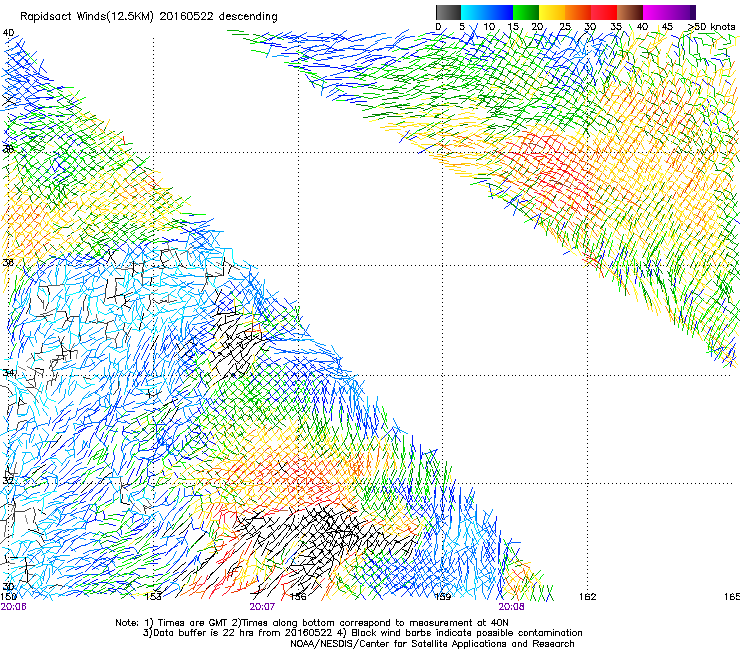Click the purple time stamp '20:07'

pyautogui.click(x=262, y=607)
